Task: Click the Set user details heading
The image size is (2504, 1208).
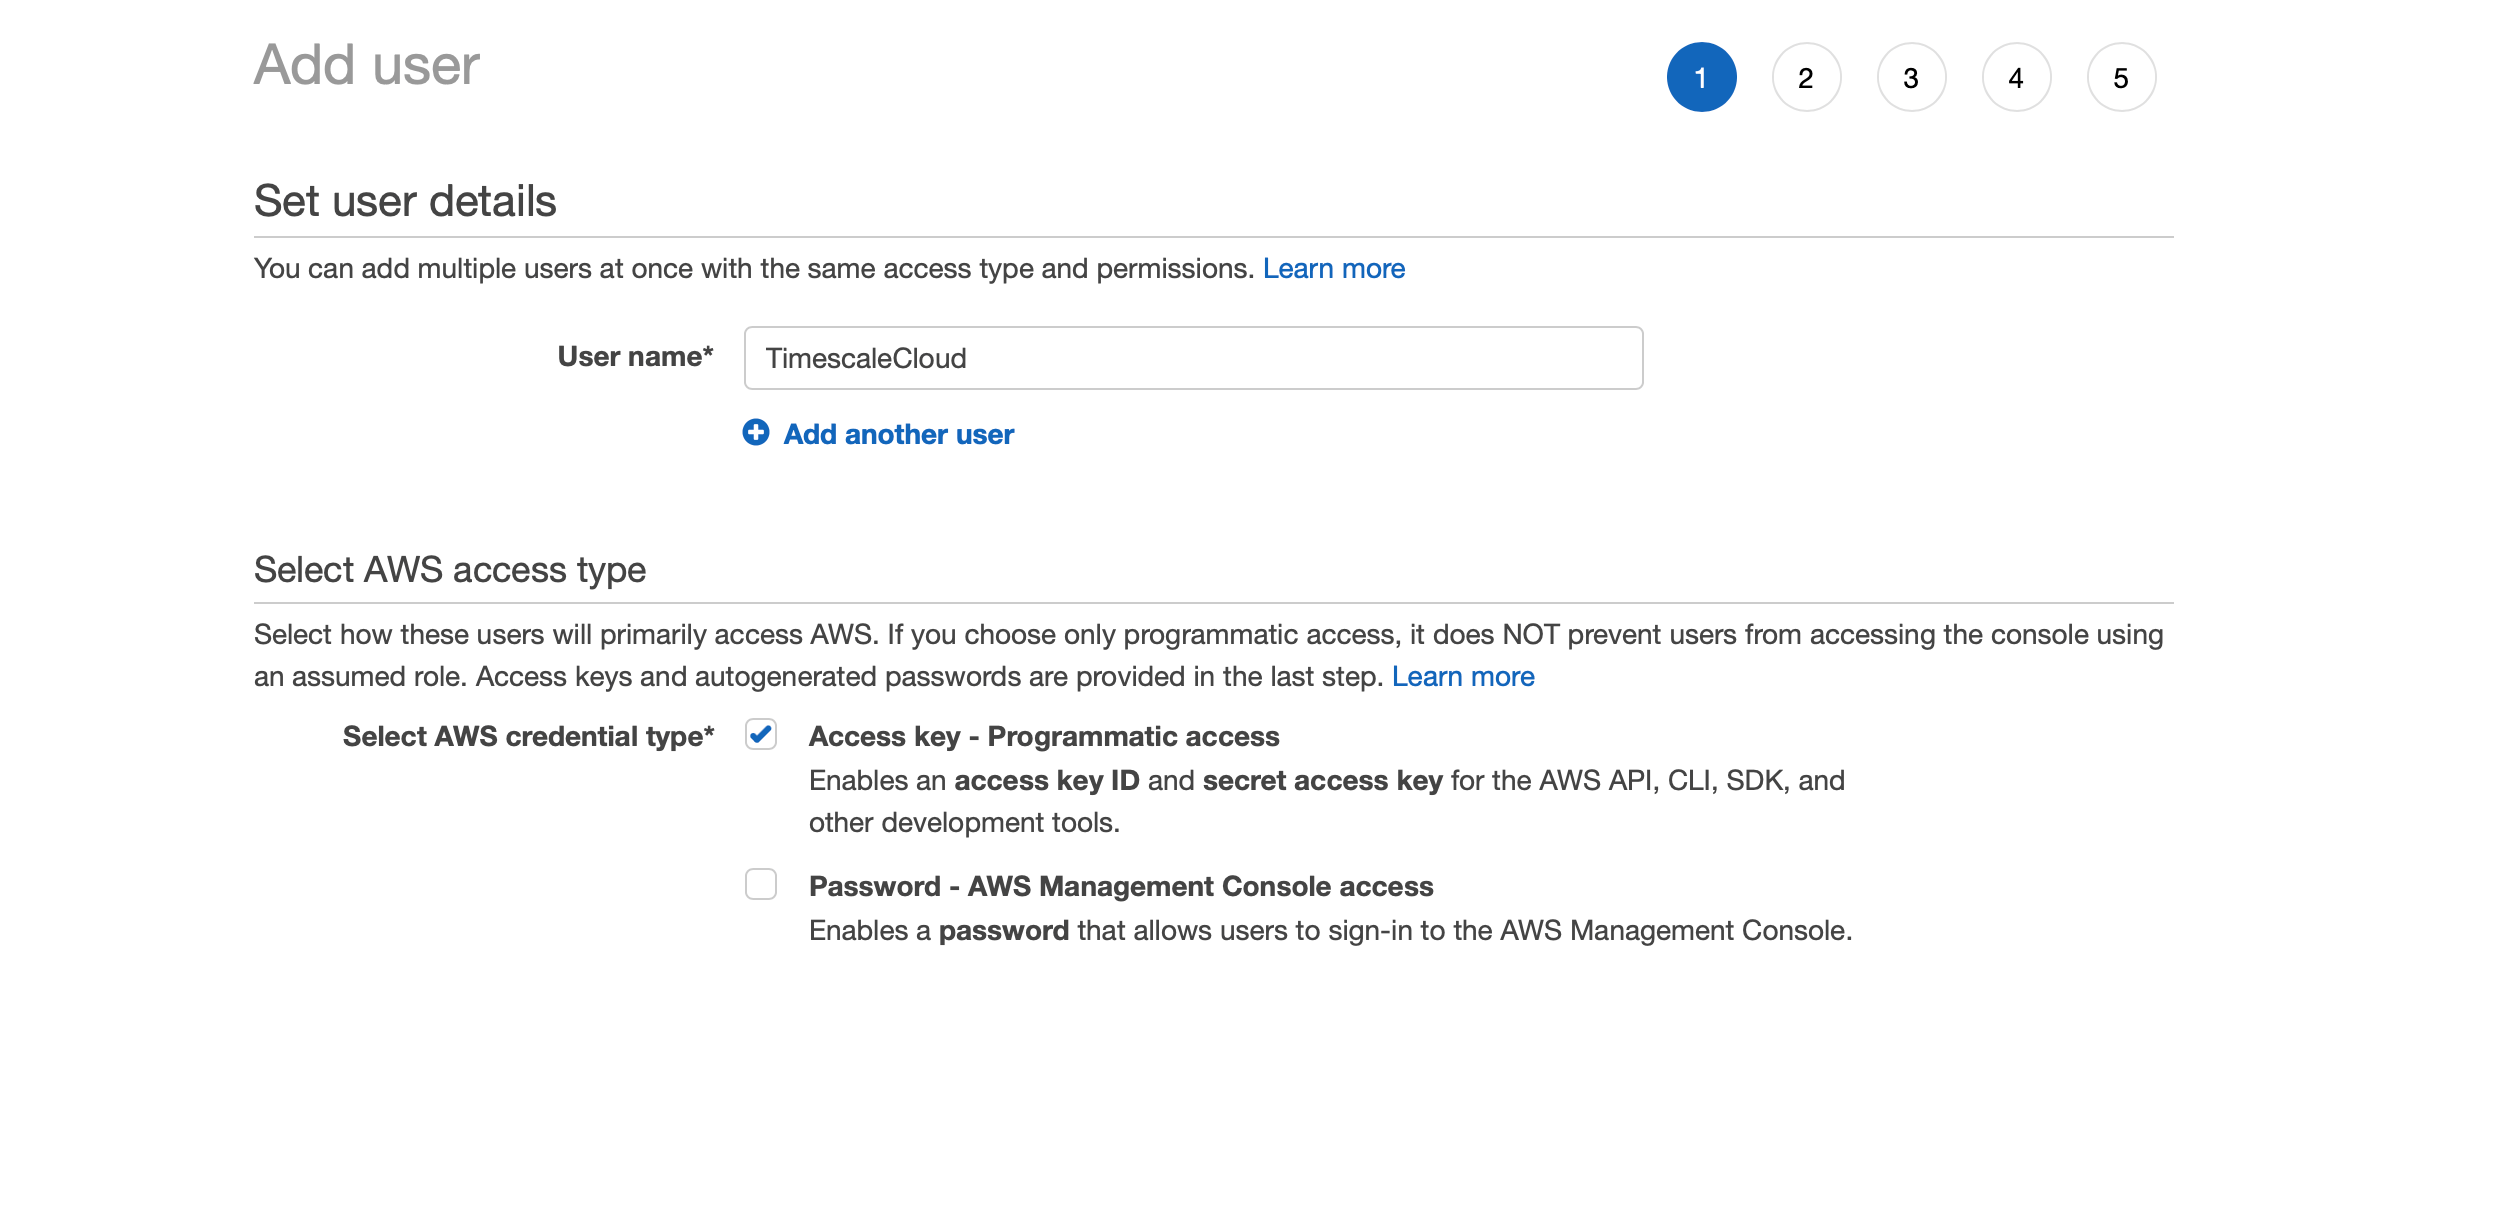Action: [405, 201]
